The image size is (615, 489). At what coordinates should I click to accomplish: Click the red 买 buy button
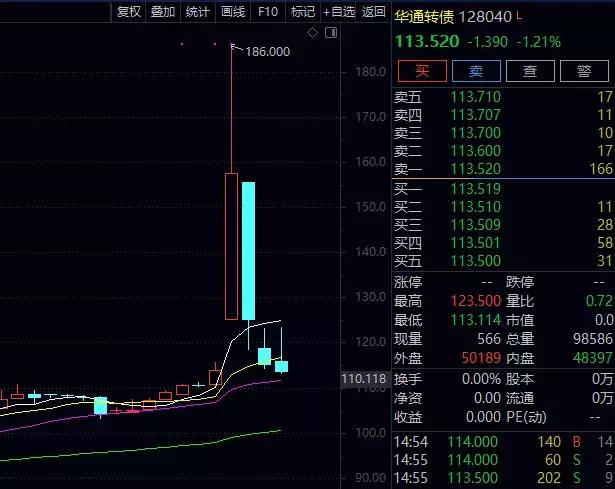click(x=422, y=71)
